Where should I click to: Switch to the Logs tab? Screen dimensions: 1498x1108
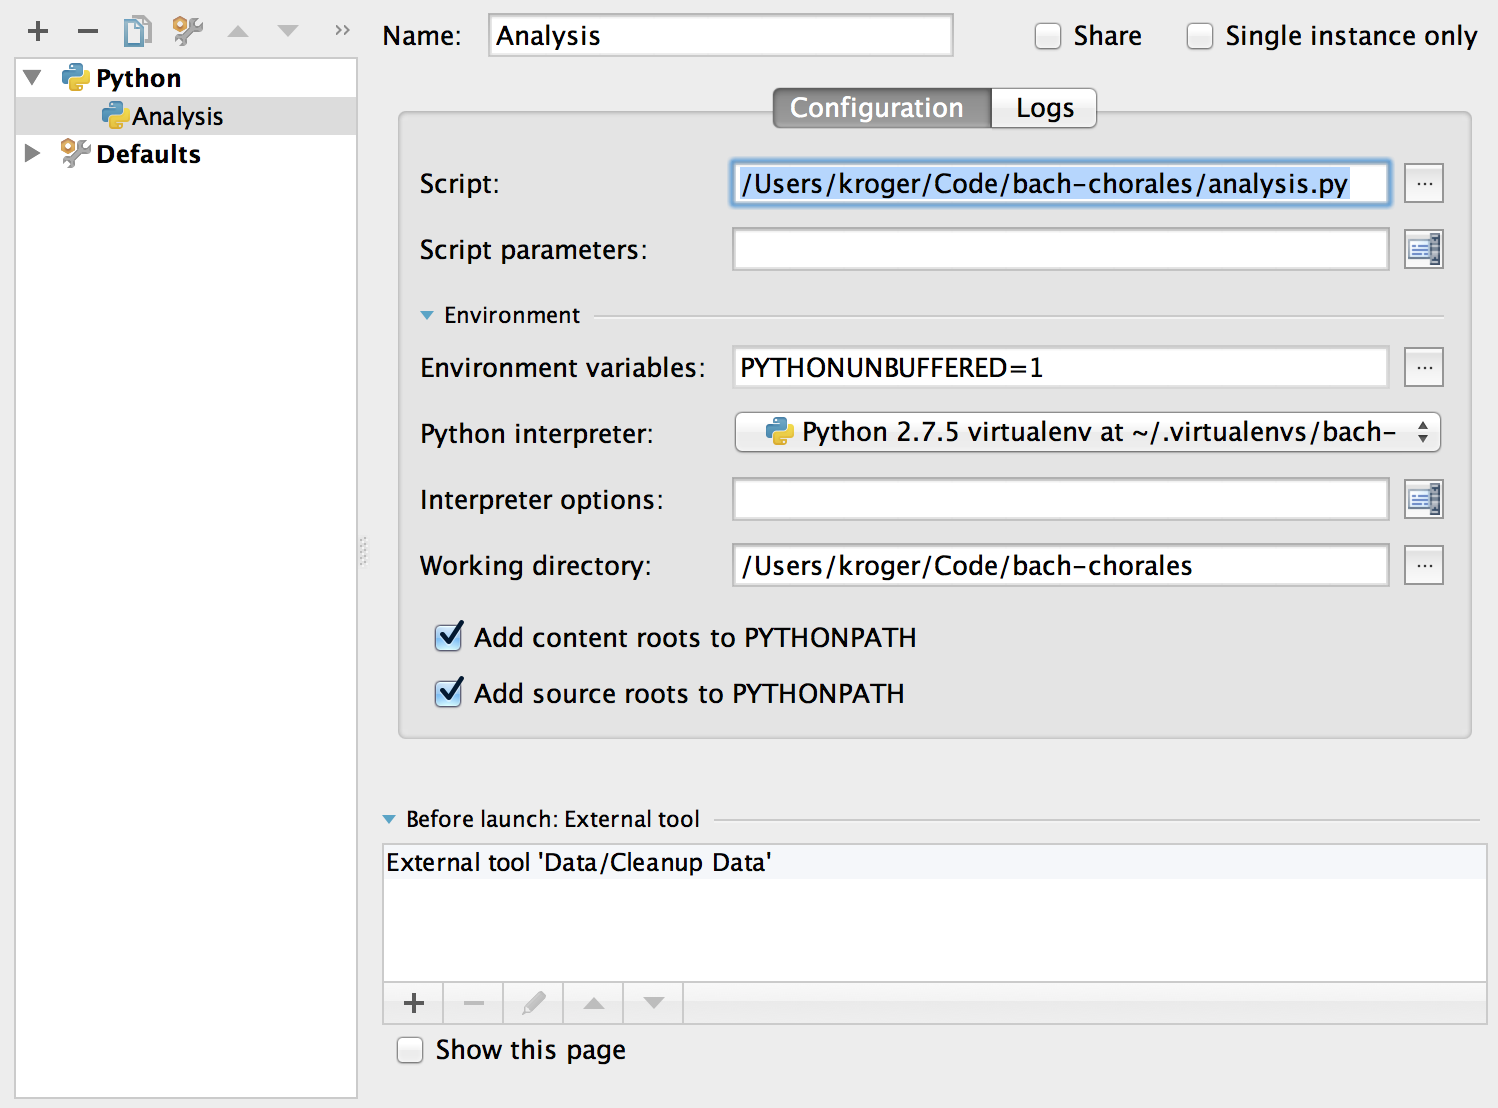[x=1044, y=108]
